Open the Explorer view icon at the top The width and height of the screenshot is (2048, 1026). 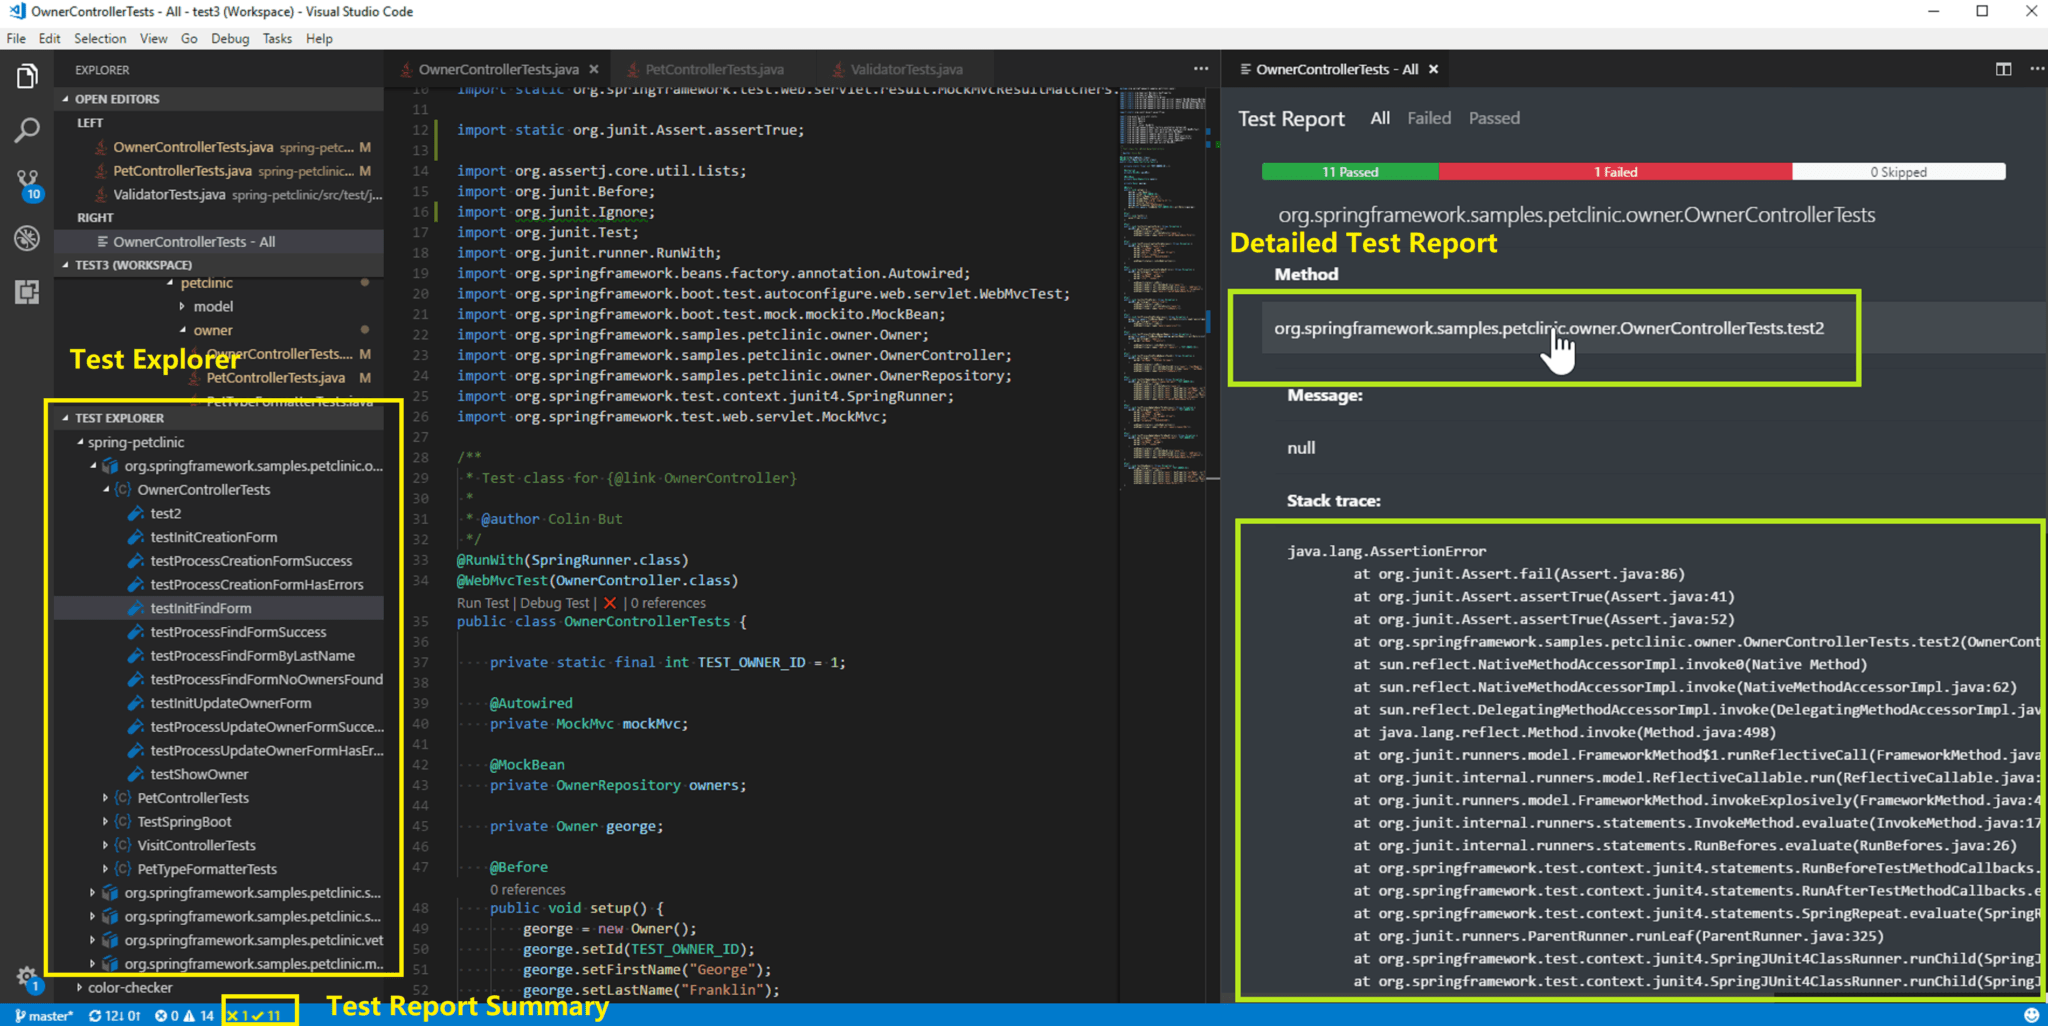[x=27, y=75]
